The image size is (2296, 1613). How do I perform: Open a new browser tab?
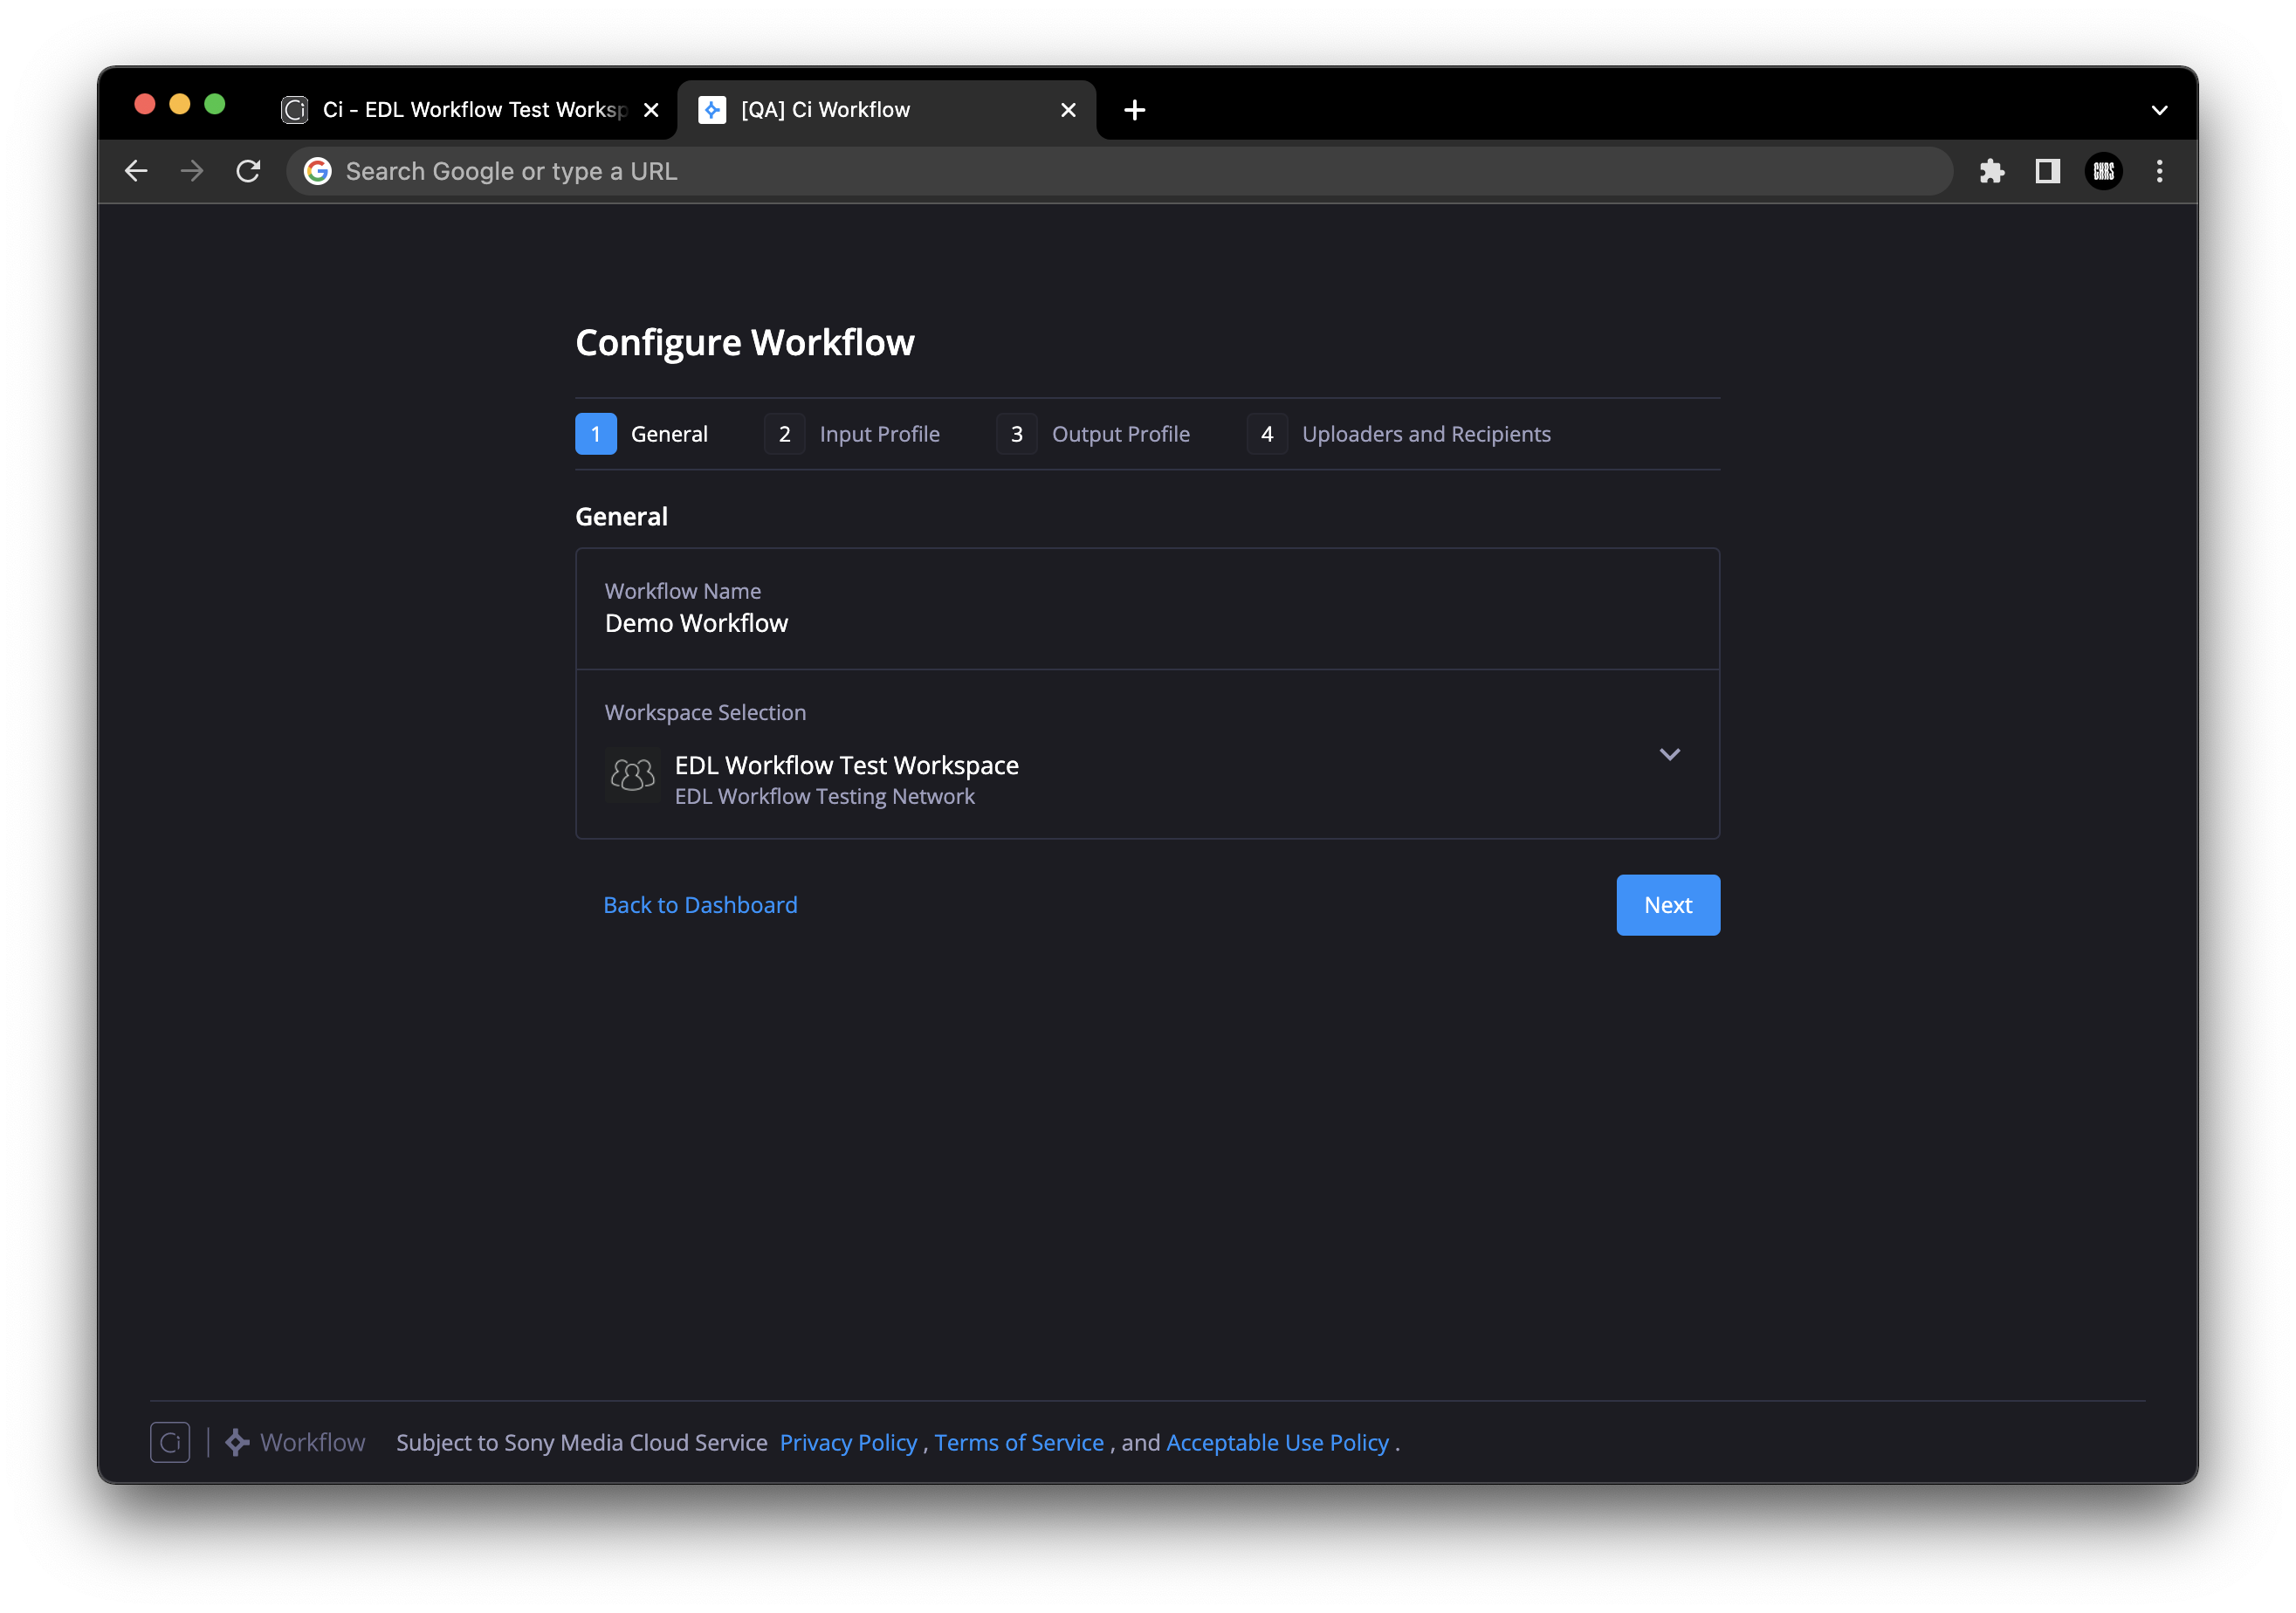(1134, 110)
